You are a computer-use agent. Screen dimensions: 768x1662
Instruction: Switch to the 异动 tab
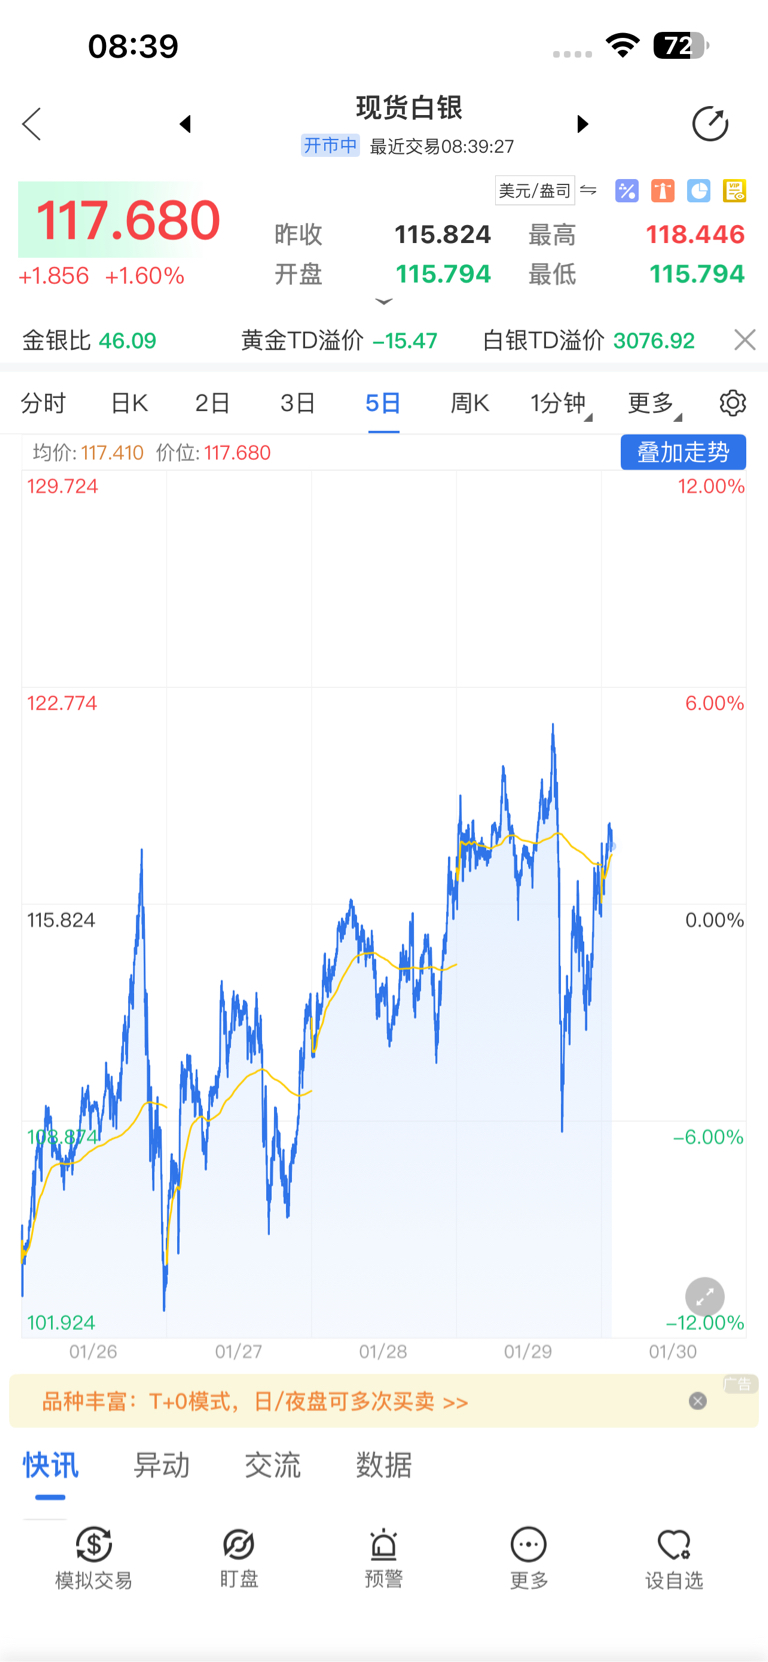point(162,1465)
